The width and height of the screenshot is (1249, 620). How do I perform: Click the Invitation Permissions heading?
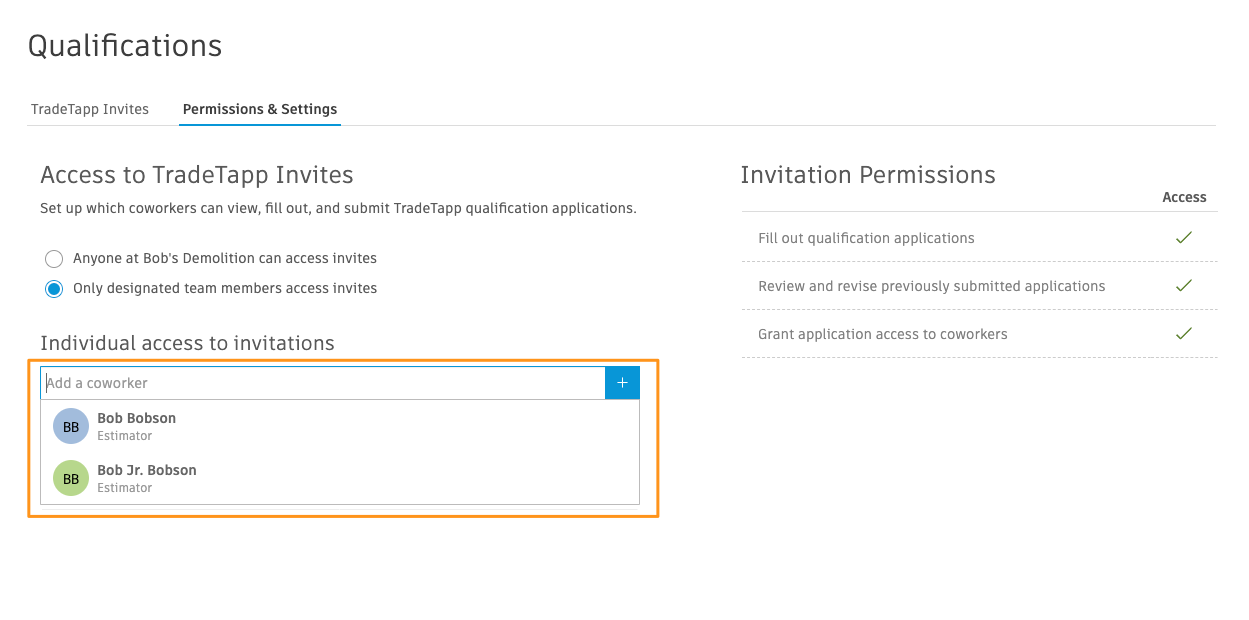868,175
